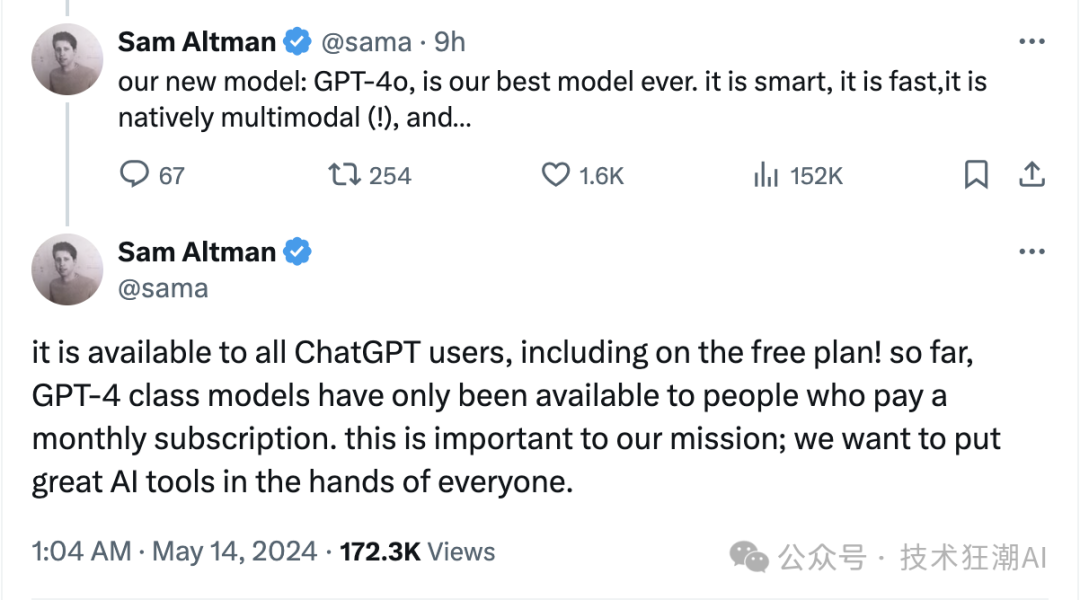Open Sam Altman avatar on second tweet

click(x=67, y=269)
